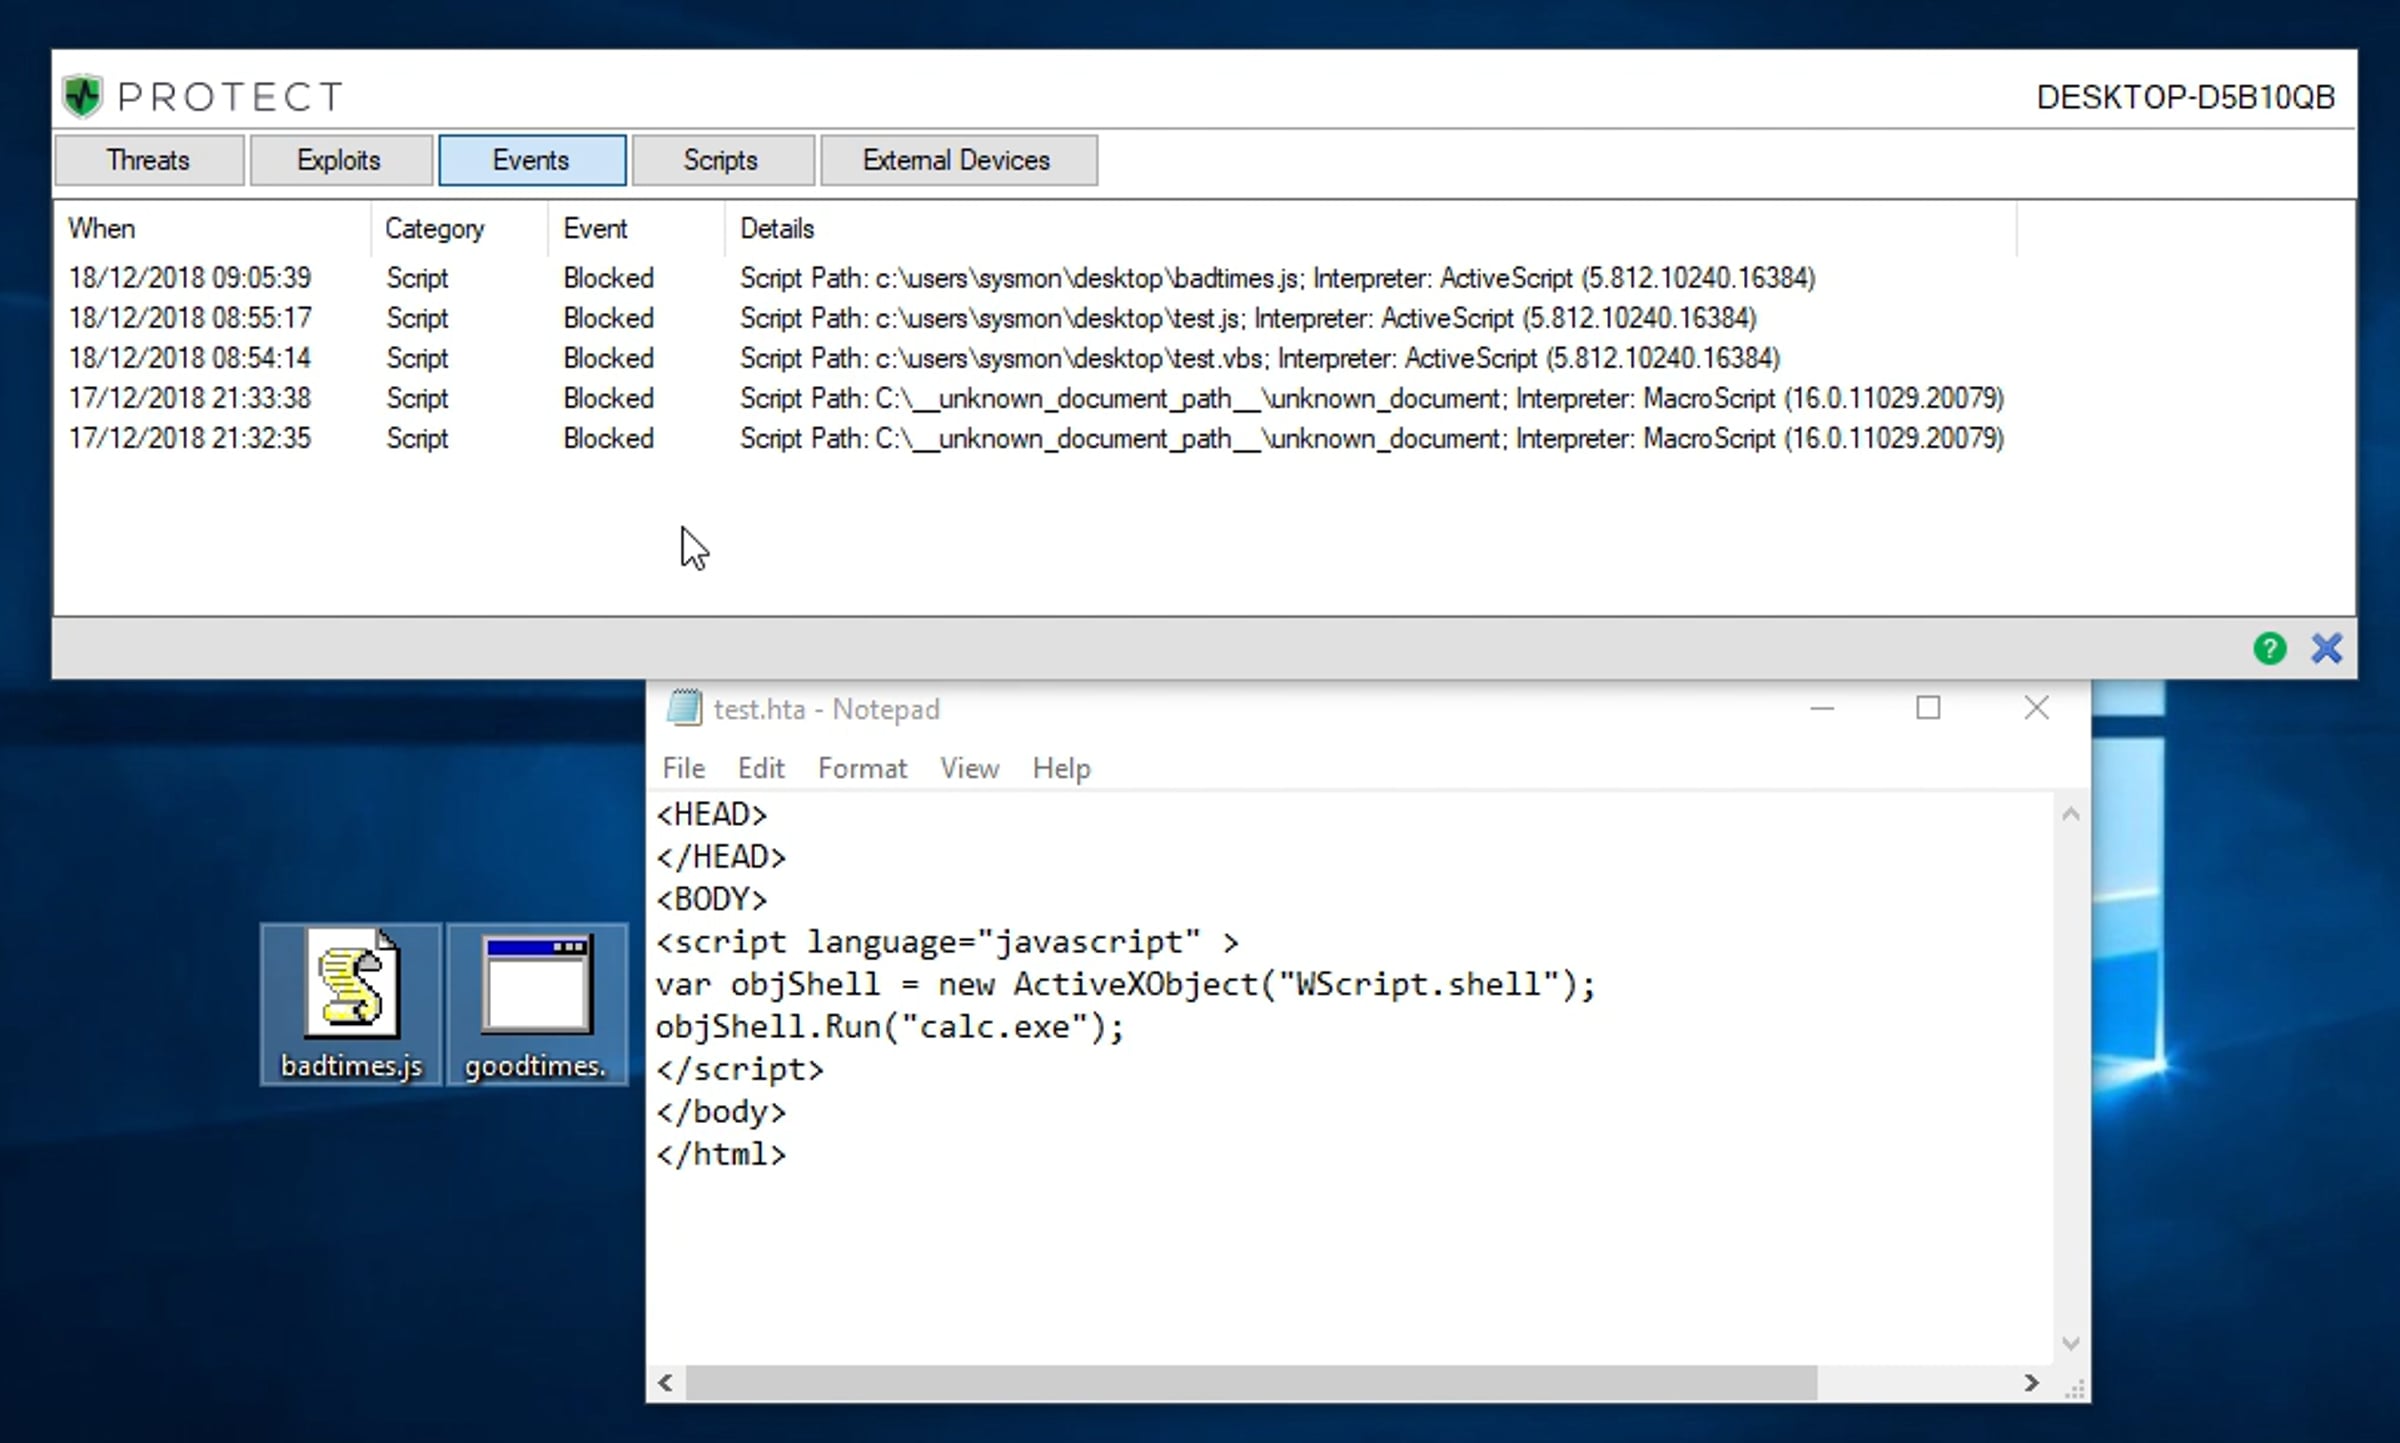Screen dimensions: 2400x1443
Task: Place cursor on the WScript.shell ActiveXObject line
Action: 1125,985
